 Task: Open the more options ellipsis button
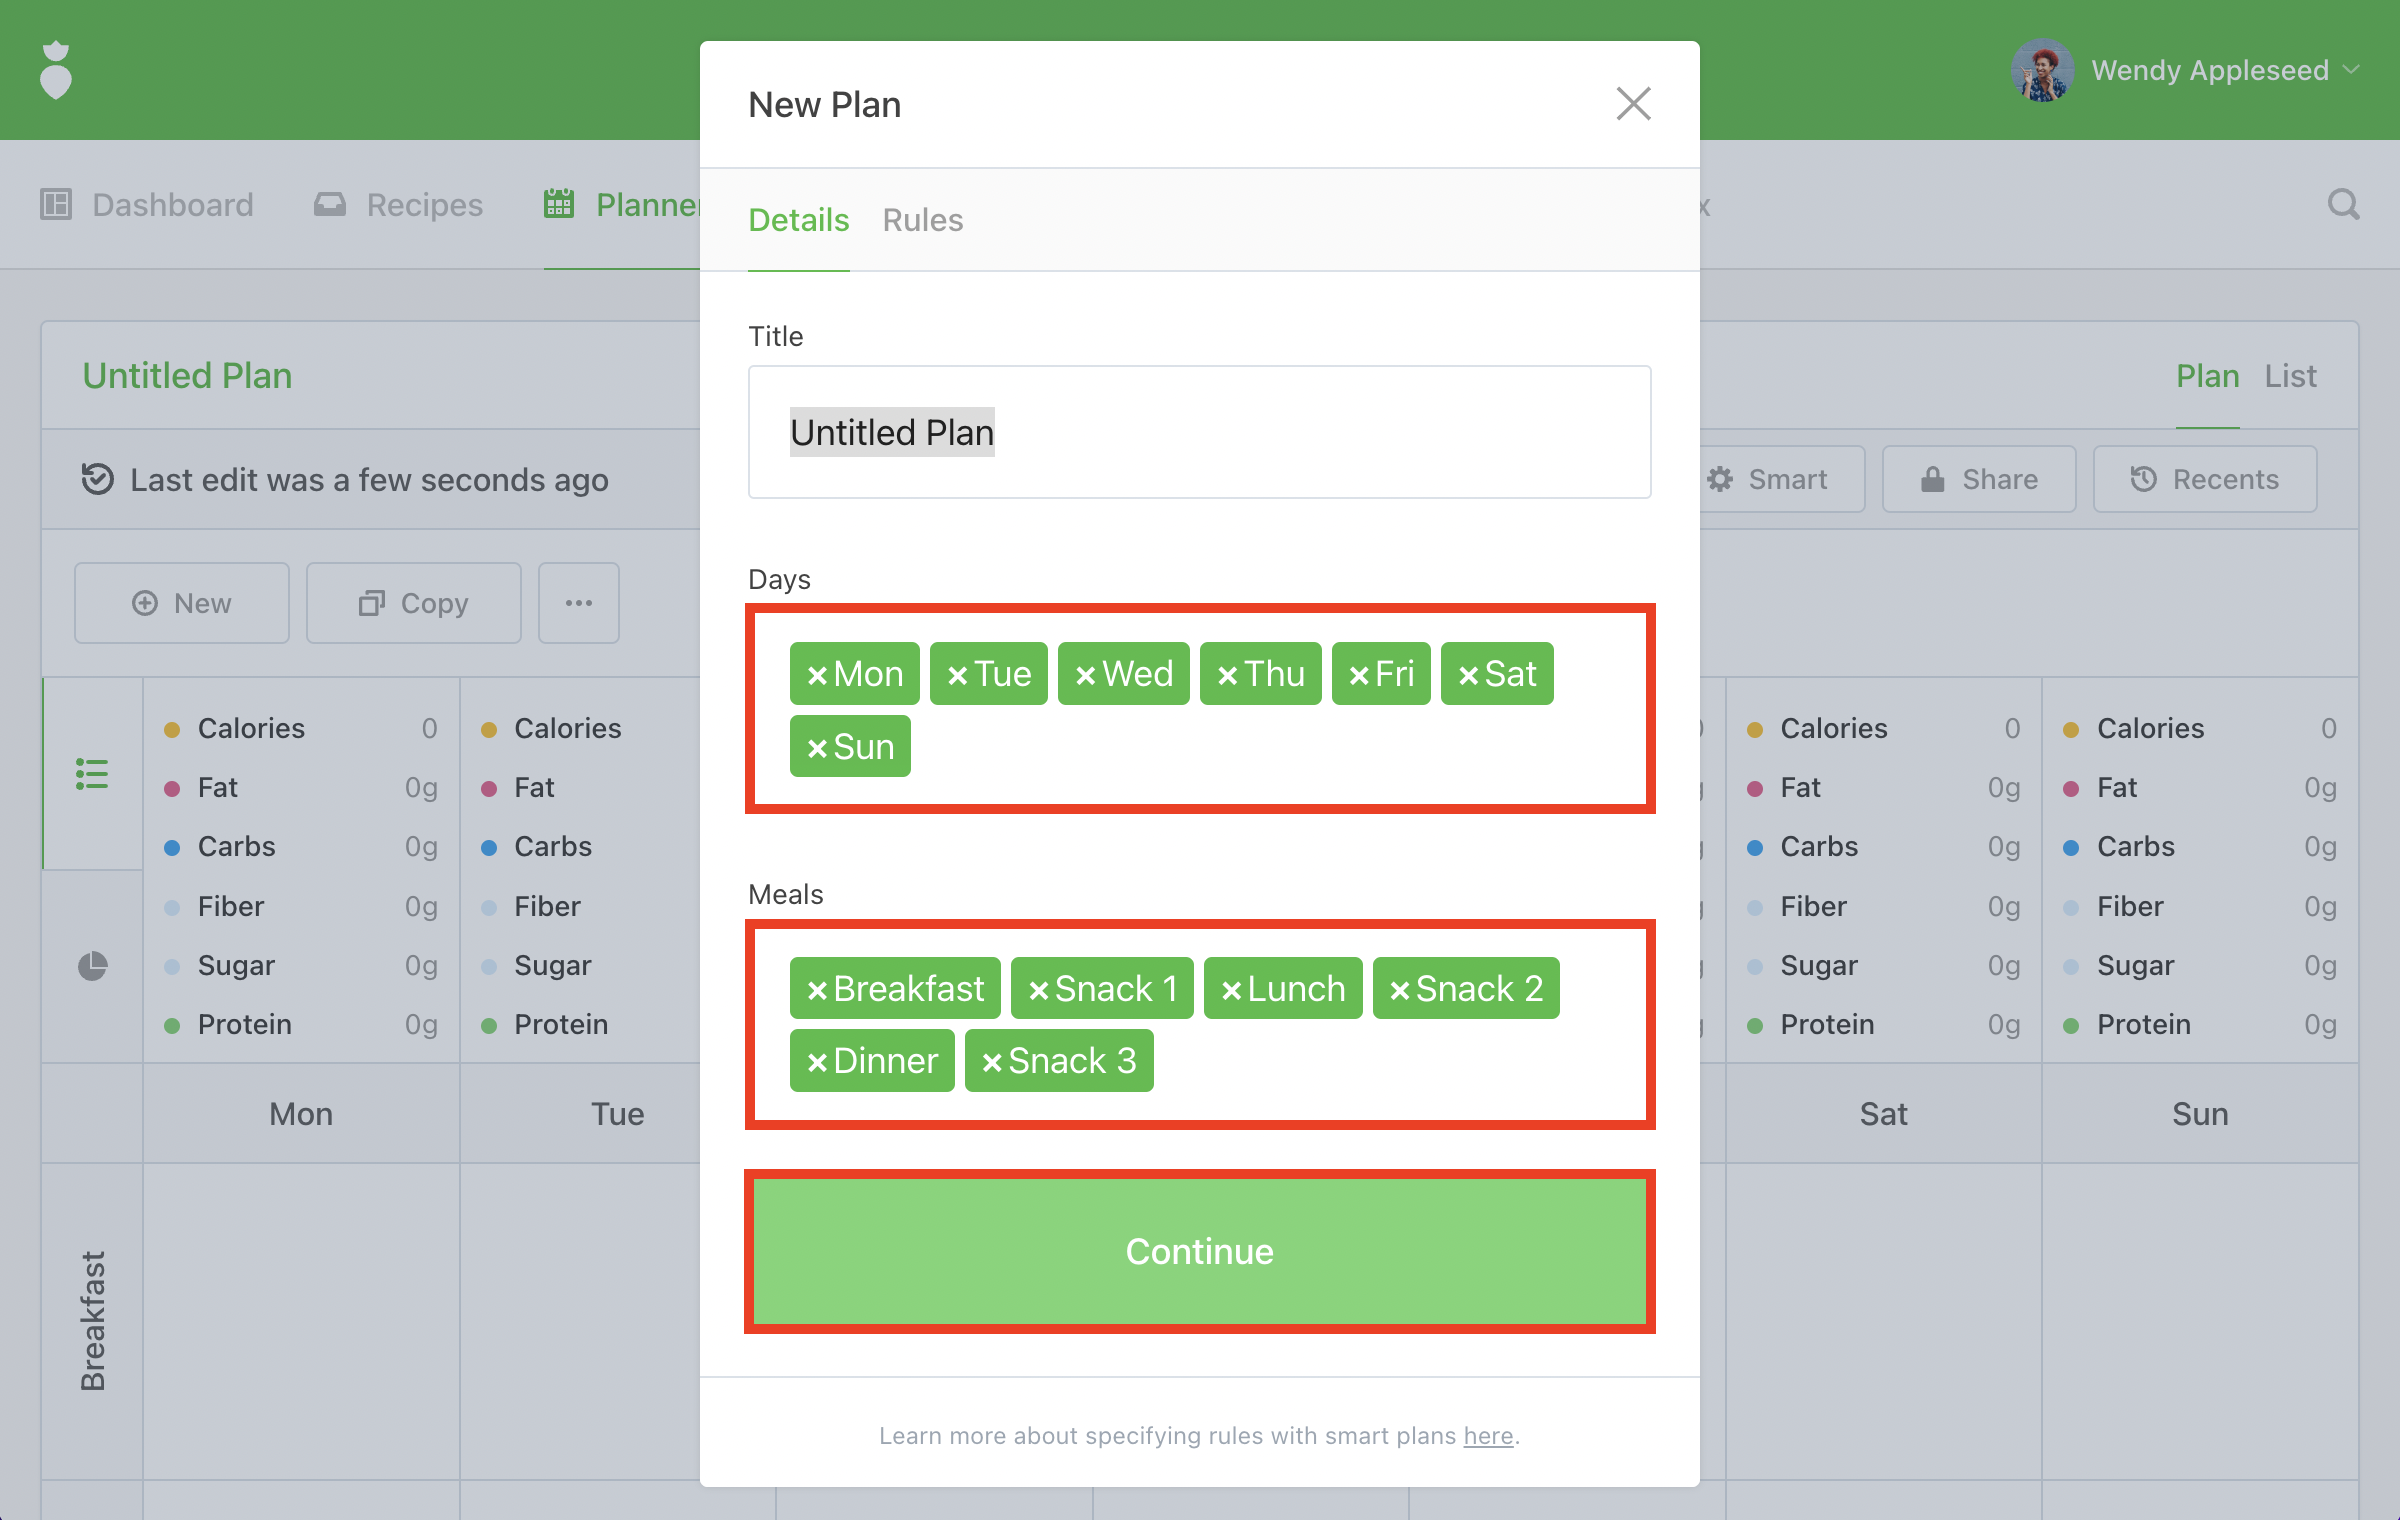tap(578, 603)
